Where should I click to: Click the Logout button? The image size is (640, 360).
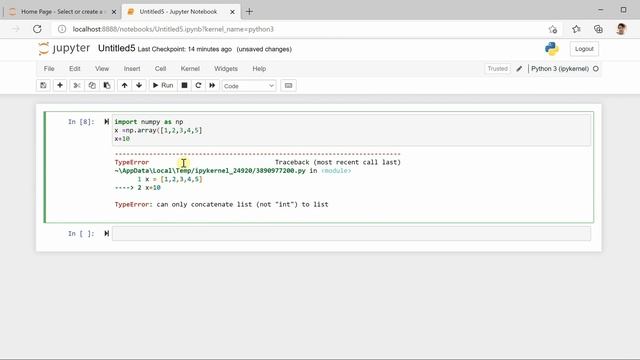584,49
